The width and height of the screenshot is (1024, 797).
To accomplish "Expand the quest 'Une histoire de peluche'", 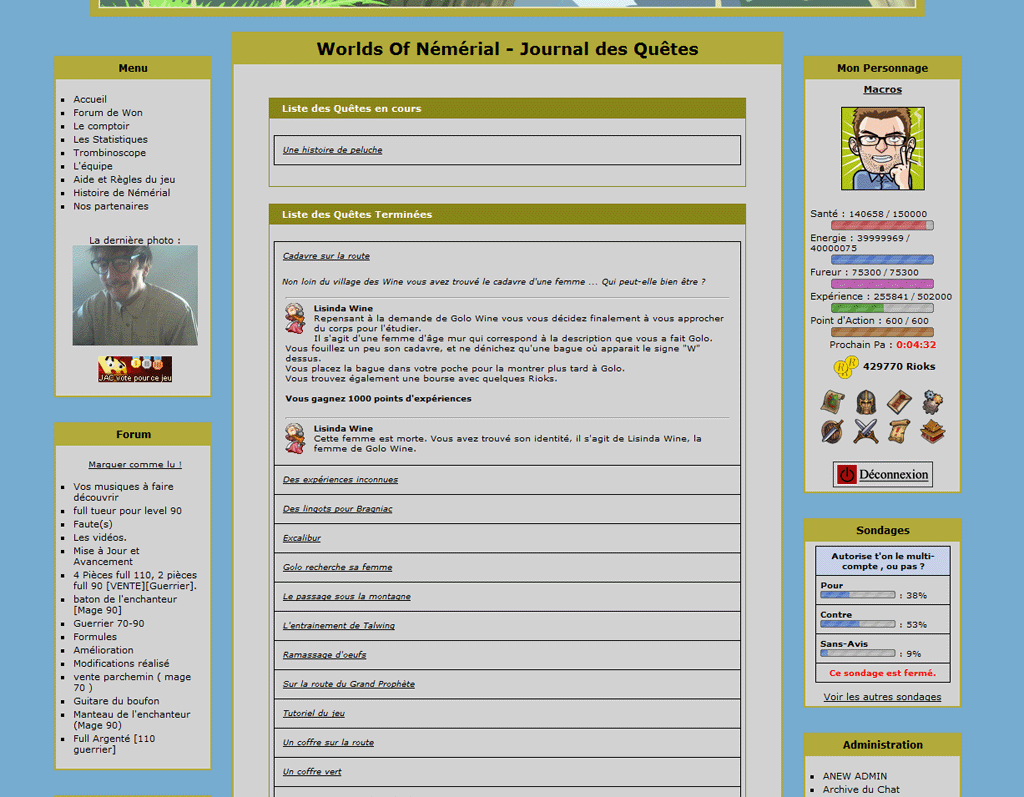I will [x=332, y=150].
